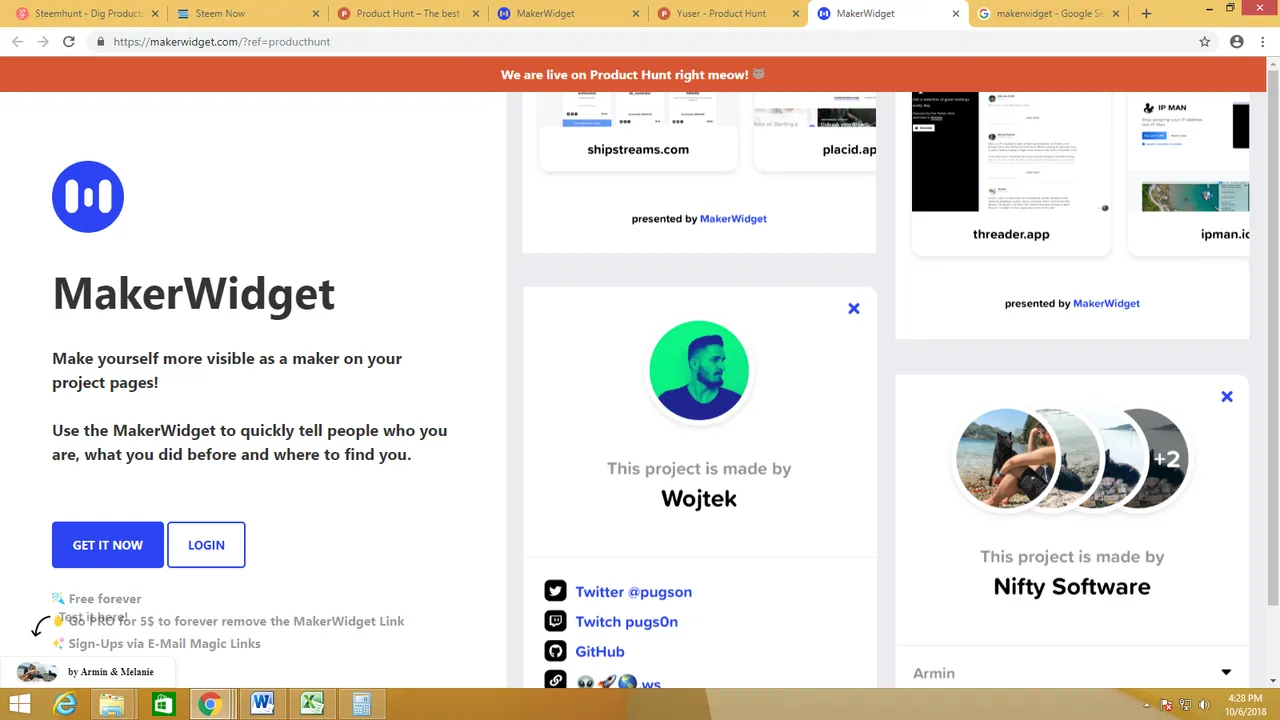Image resolution: width=1280 pixels, height=720 pixels.
Task: Bookmark this page with the star icon
Action: (x=1205, y=42)
